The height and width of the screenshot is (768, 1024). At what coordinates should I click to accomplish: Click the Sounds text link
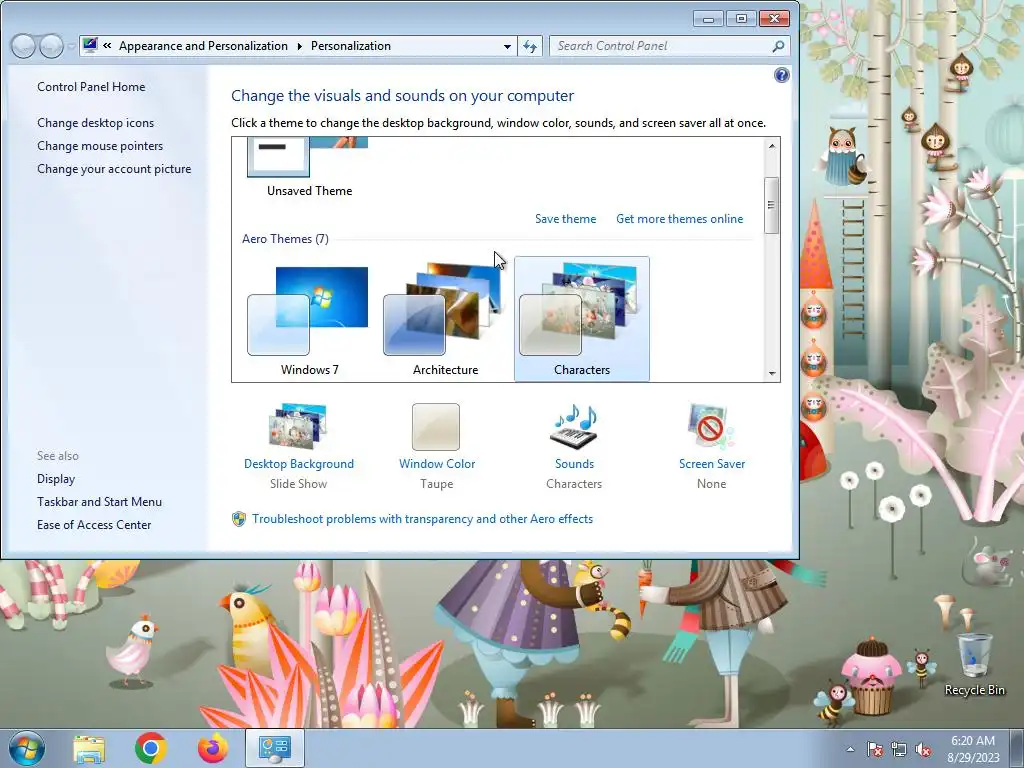(574, 464)
